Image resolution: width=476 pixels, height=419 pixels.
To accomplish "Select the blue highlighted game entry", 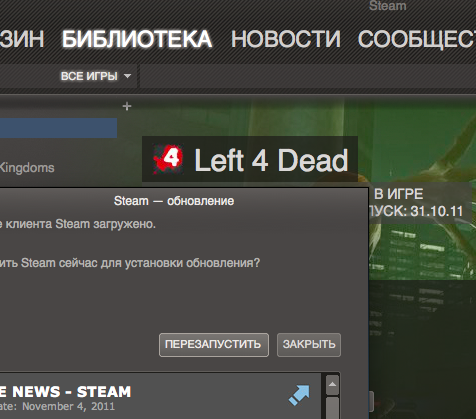I will [58, 128].
